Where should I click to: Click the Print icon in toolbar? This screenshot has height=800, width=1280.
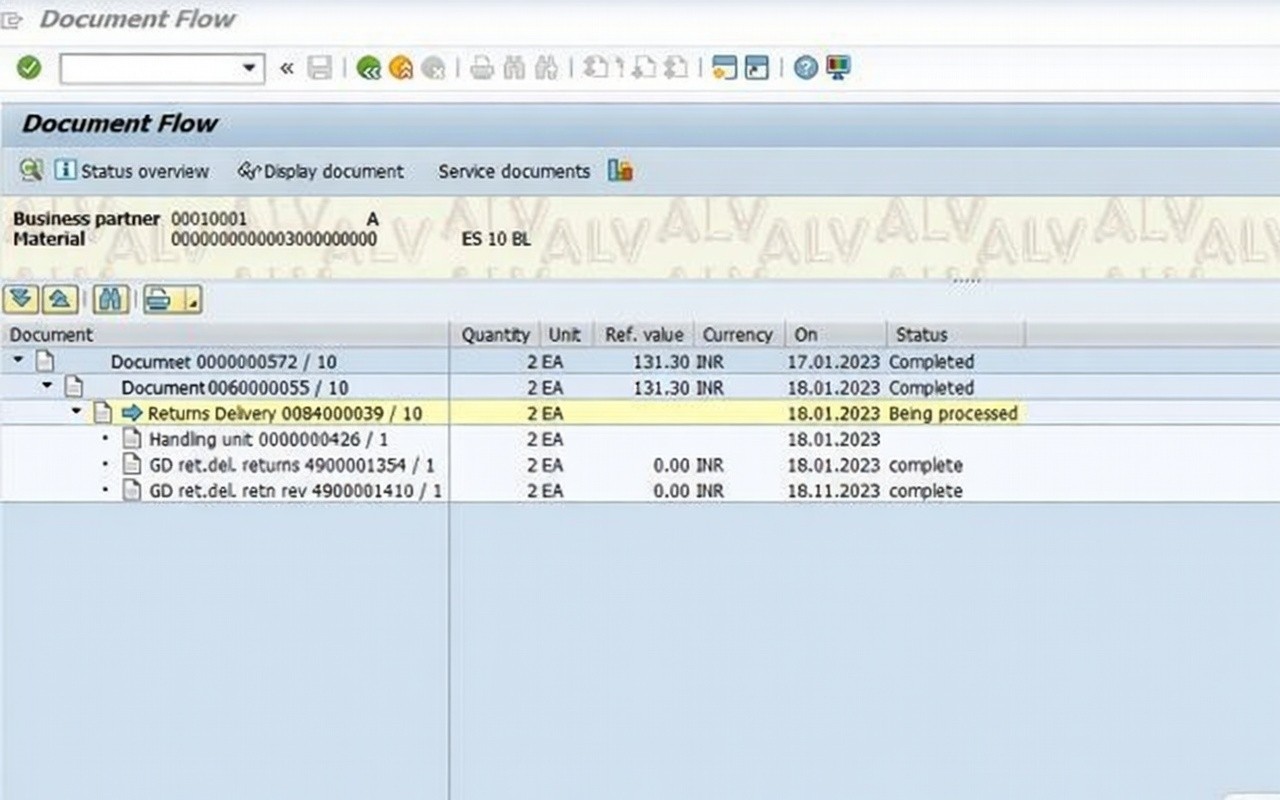coord(482,68)
